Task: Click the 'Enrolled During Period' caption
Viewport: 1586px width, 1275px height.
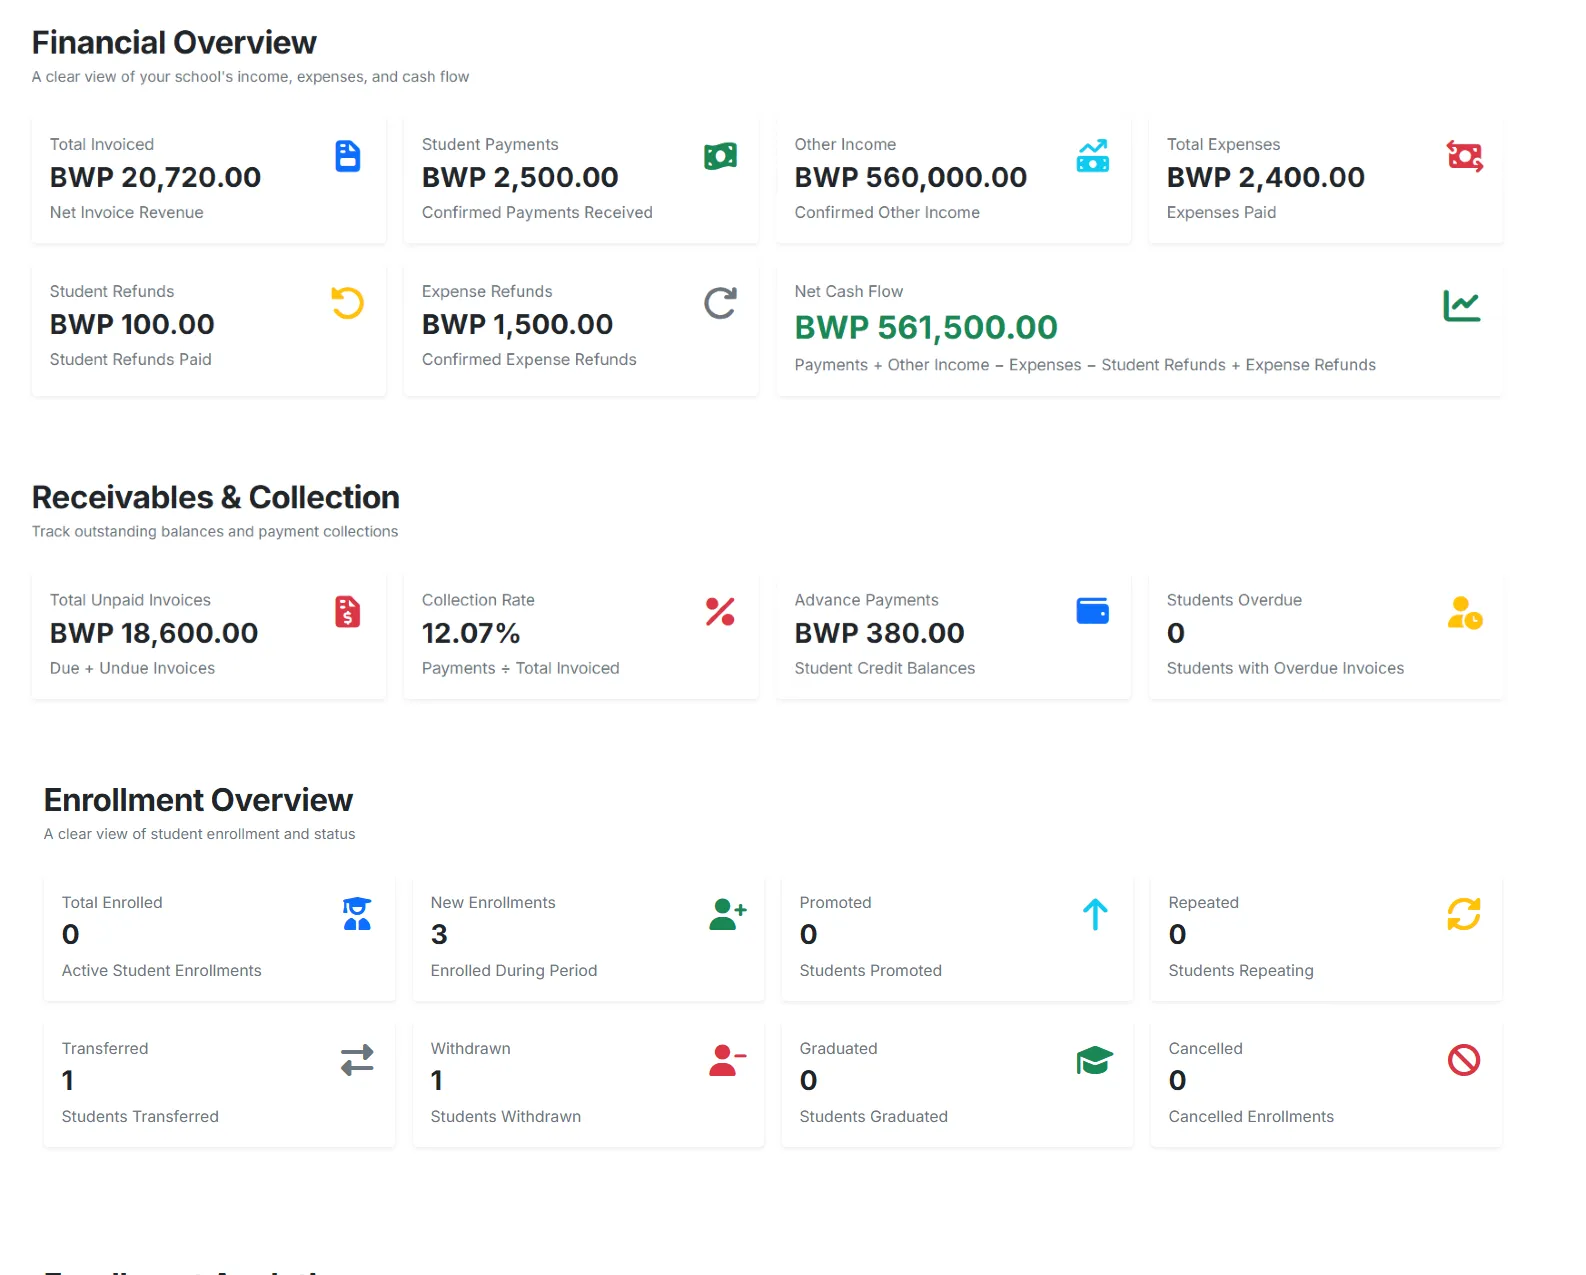Action: [514, 970]
